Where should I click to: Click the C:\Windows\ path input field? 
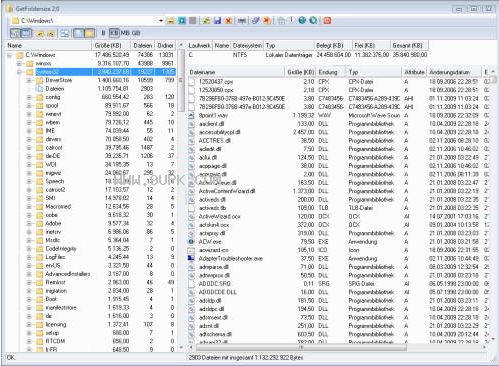88,21
